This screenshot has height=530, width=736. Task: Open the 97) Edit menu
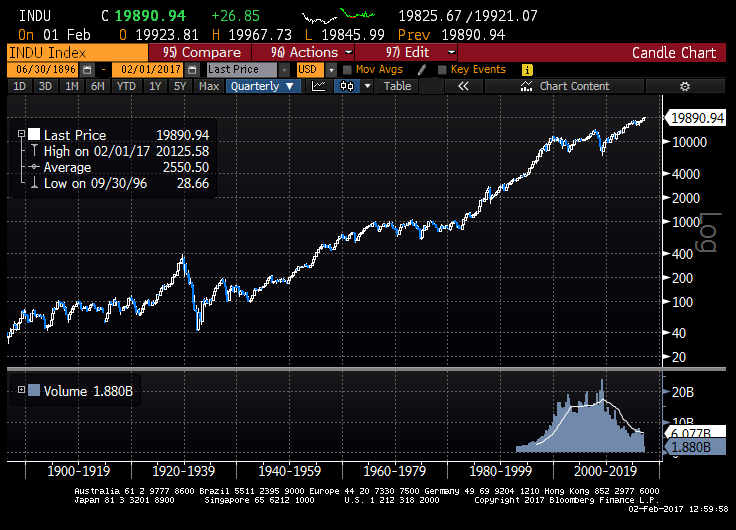tap(406, 52)
